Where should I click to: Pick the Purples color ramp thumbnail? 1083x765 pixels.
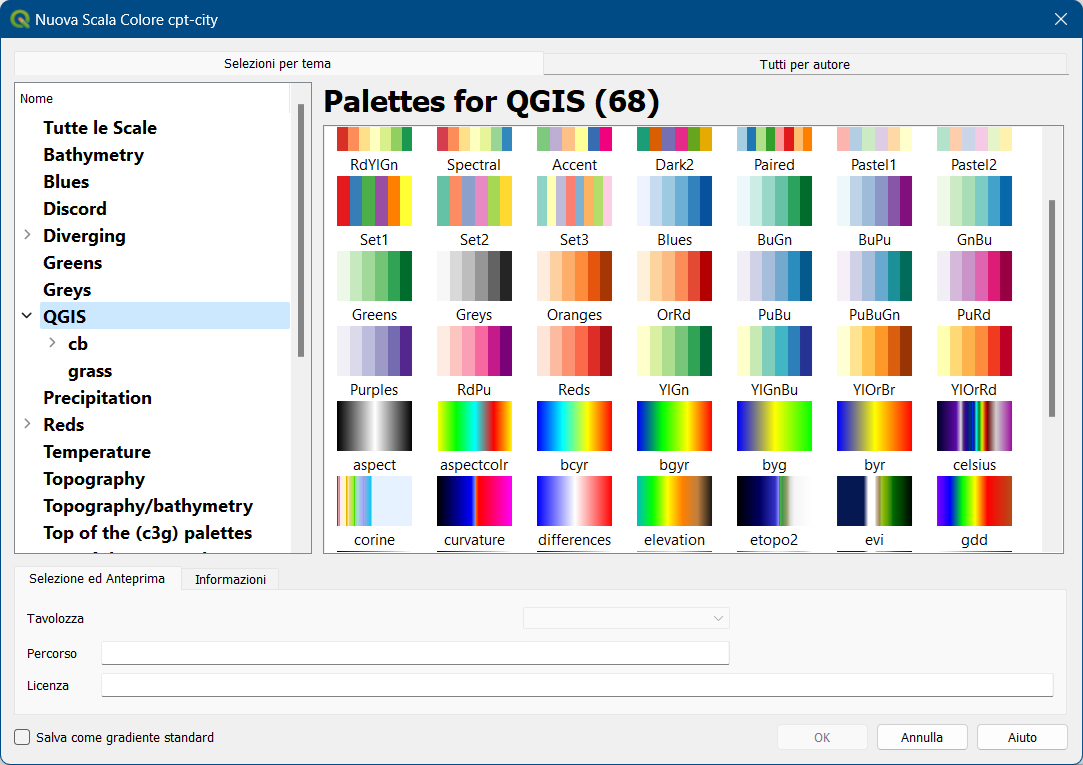click(374, 351)
